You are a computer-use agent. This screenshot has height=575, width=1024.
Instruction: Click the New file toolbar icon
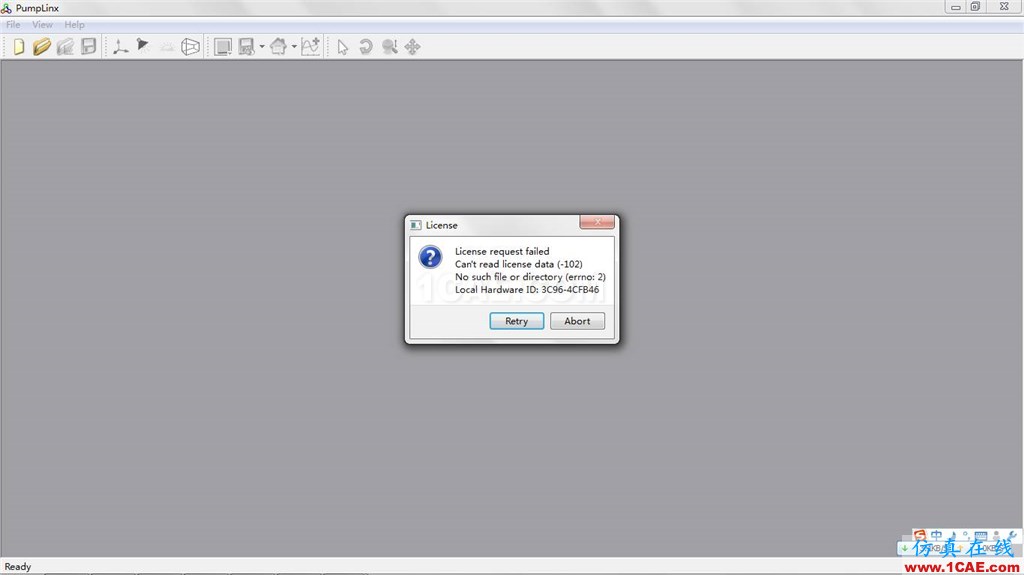point(19,47)
